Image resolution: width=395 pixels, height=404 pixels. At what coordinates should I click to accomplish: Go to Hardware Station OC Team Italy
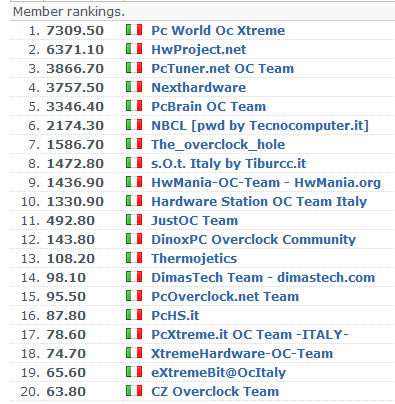[x=259, y=202]
